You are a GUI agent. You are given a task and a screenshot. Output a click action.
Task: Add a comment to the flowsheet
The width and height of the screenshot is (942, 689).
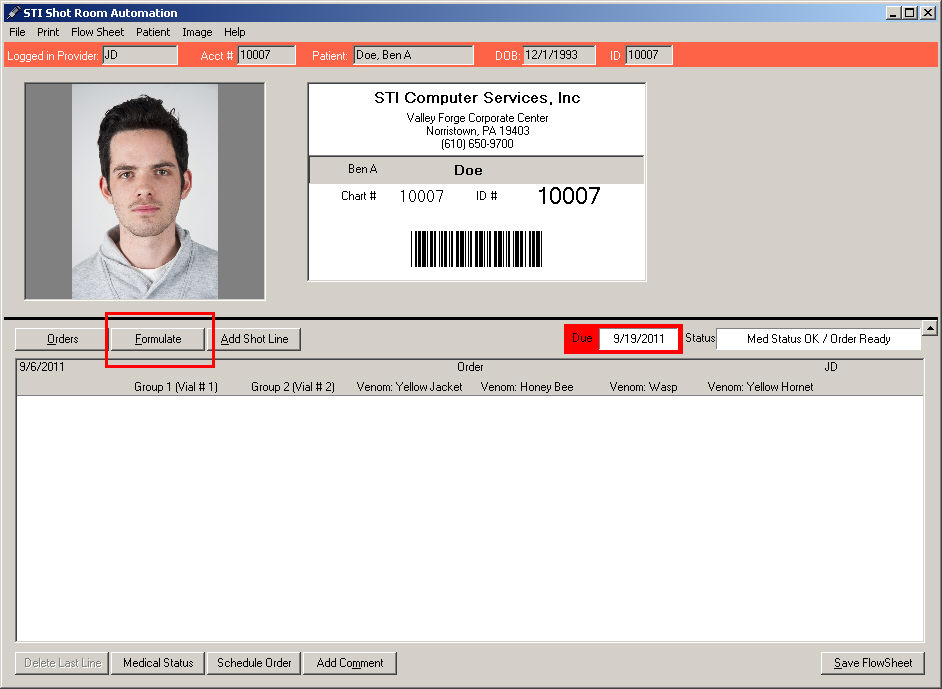(350, 663)
